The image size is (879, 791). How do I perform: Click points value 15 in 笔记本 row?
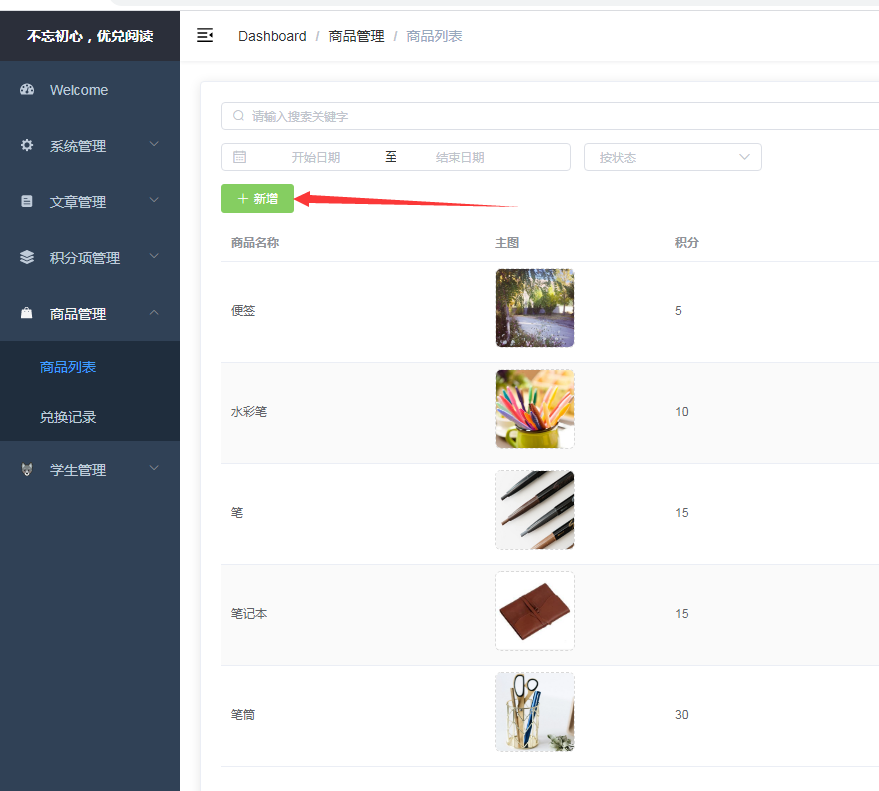682,613
